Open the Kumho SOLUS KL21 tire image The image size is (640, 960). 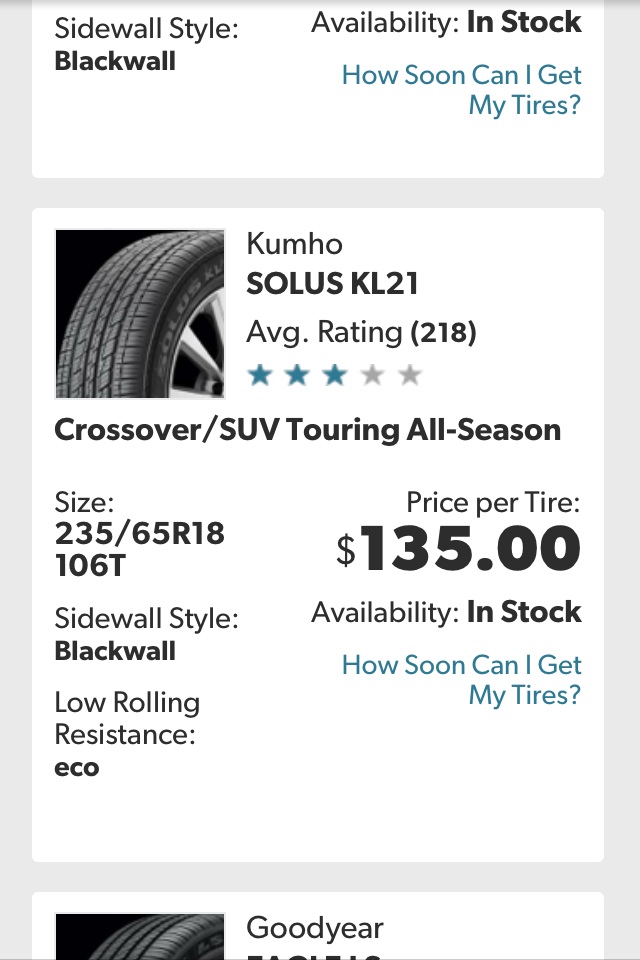[x=140, y=314]
